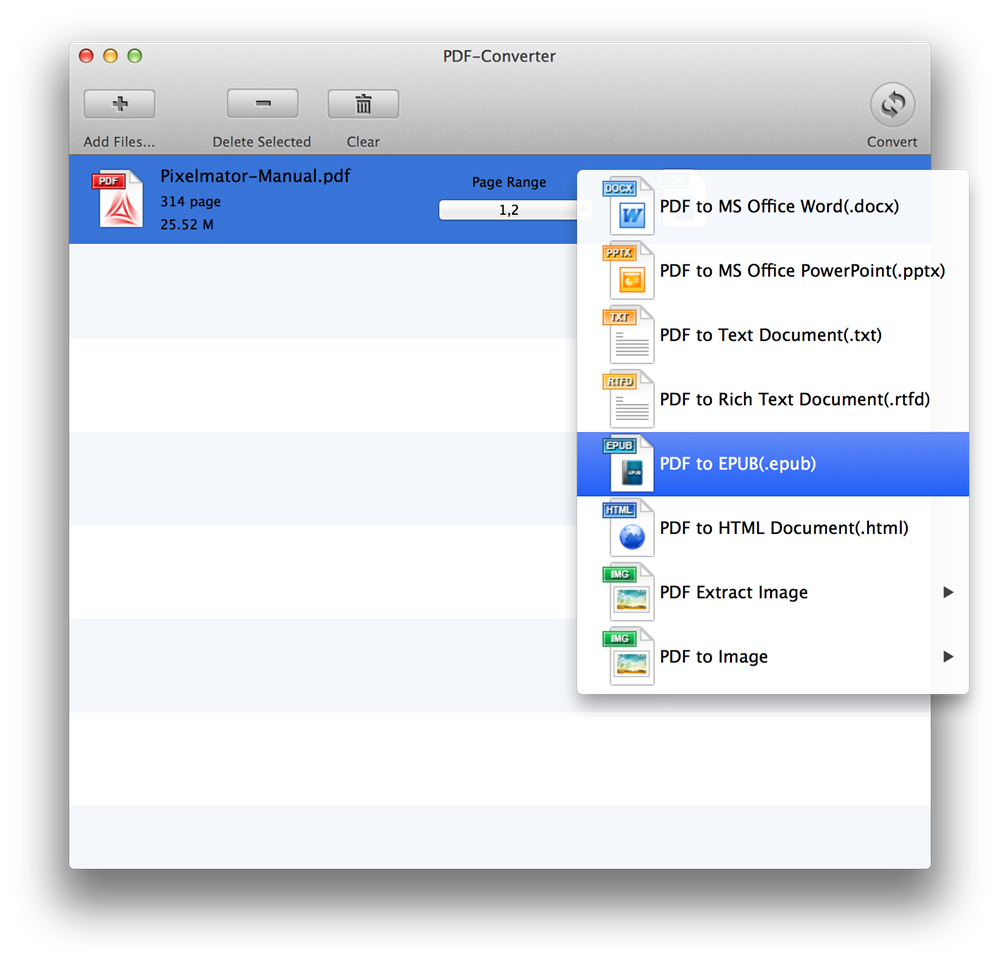Viewport: 1000px width, 964px height.
Task: Select the Pixelmator-Manual.pdf file name
Action: click(x=255, y=177)
